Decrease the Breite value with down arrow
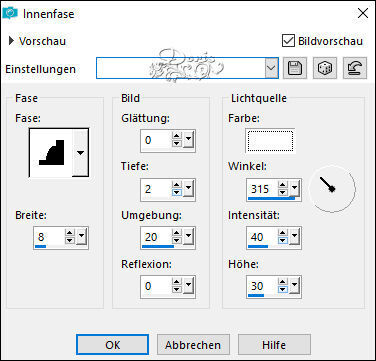The height and width of the screenshot is (361, 376). 70,240
